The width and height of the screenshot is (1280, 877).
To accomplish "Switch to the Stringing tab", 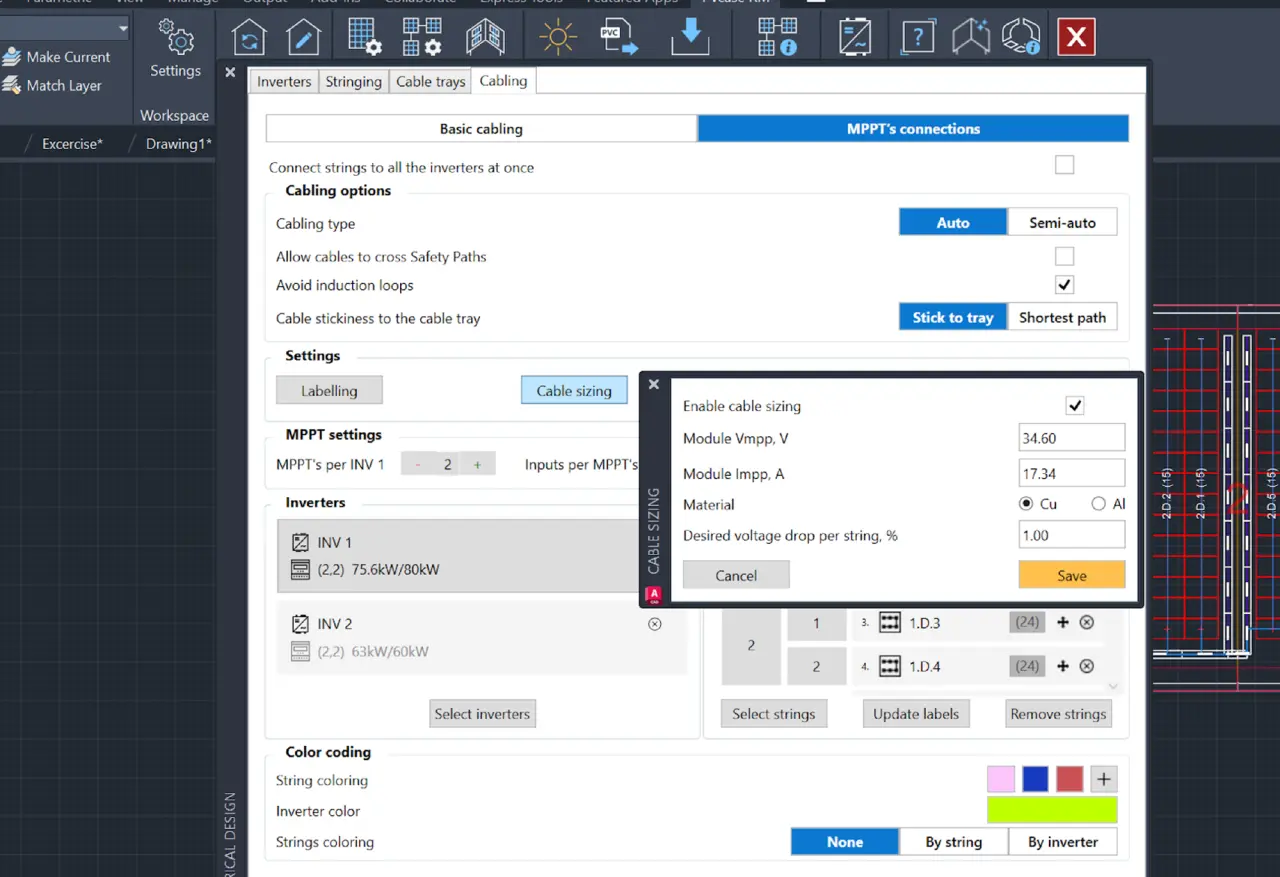I will (x=354, y=81).
